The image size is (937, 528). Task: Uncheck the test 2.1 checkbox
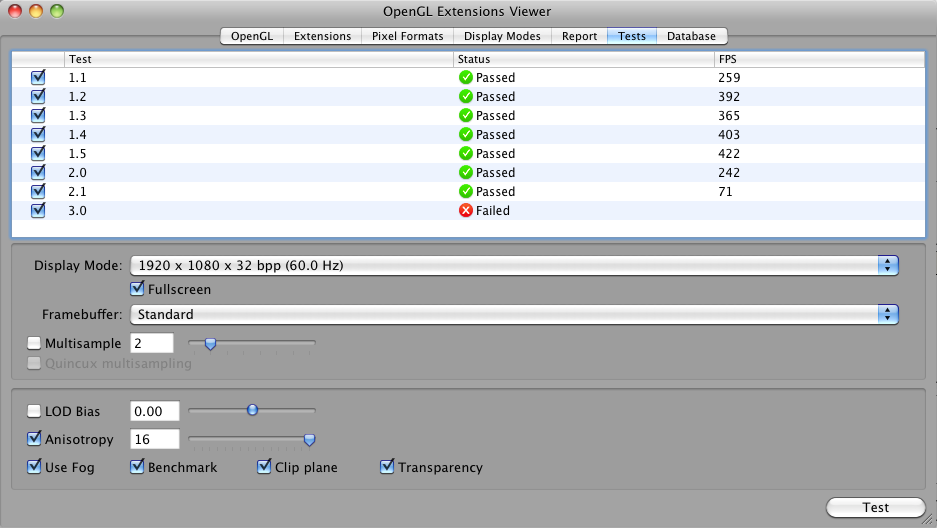[x=38, y=192]
